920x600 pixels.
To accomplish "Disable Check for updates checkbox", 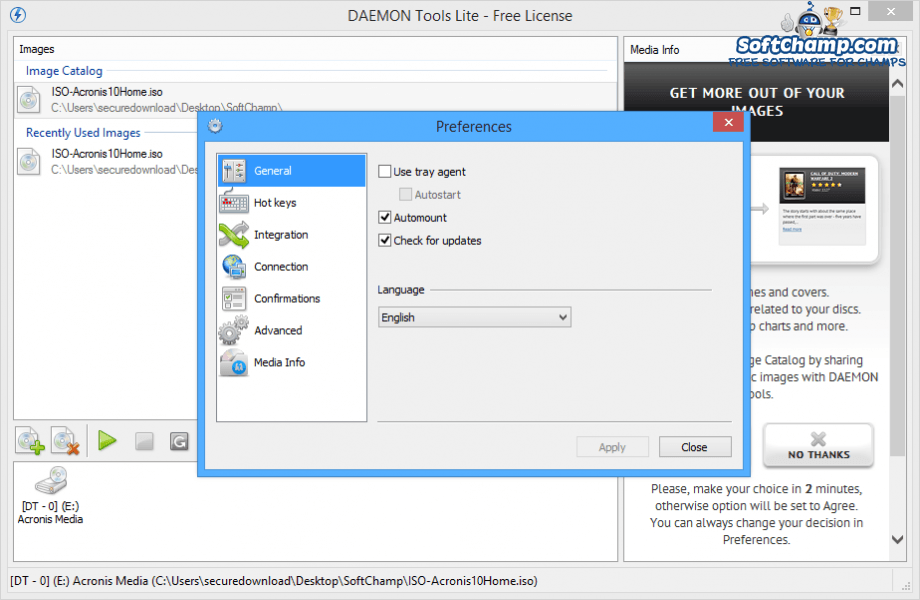I will [385, 240].
